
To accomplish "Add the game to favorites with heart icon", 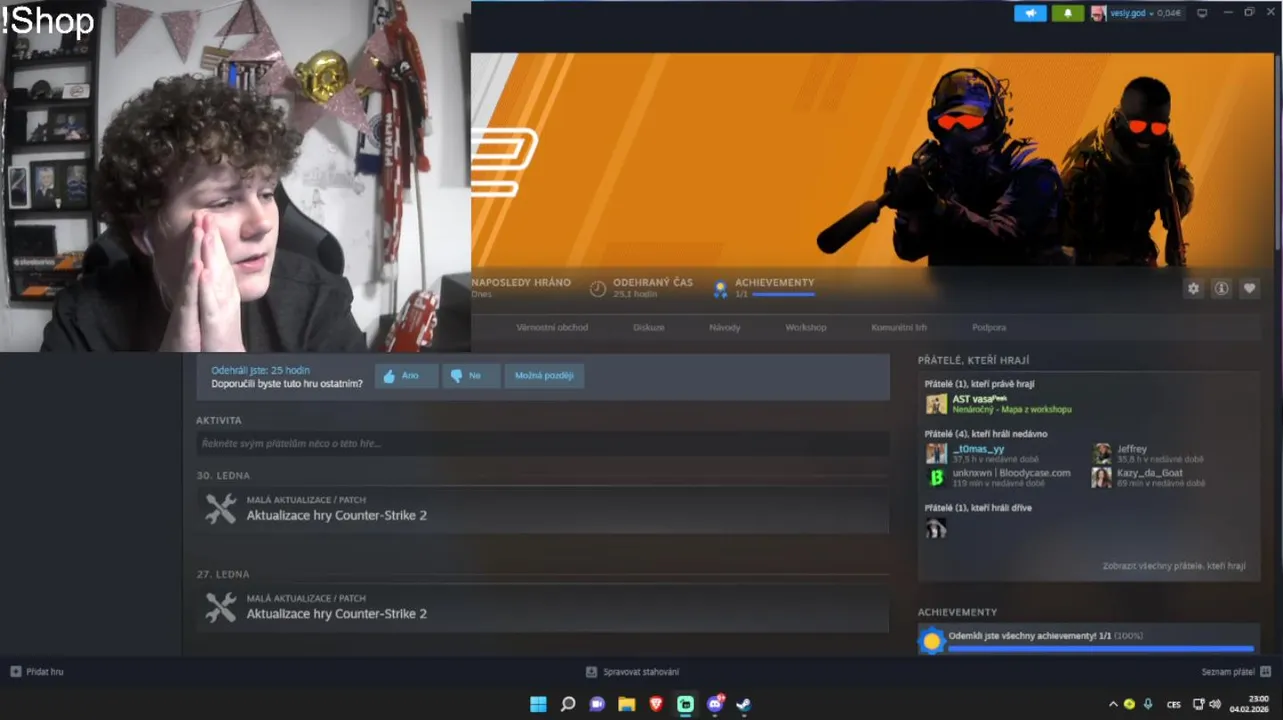I will pos(1249,288).
